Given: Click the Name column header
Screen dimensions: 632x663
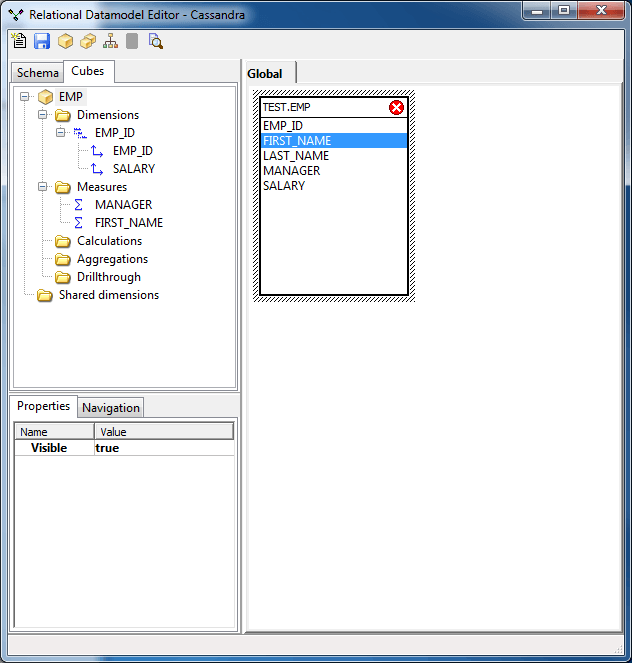Looking at the screenshot, I should point(55,432).
